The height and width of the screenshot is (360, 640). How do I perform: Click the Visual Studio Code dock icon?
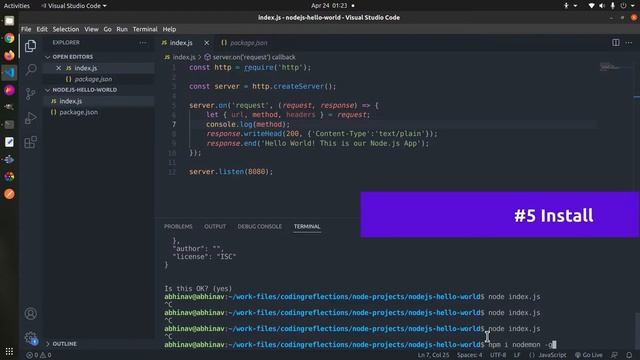(9, 73)
